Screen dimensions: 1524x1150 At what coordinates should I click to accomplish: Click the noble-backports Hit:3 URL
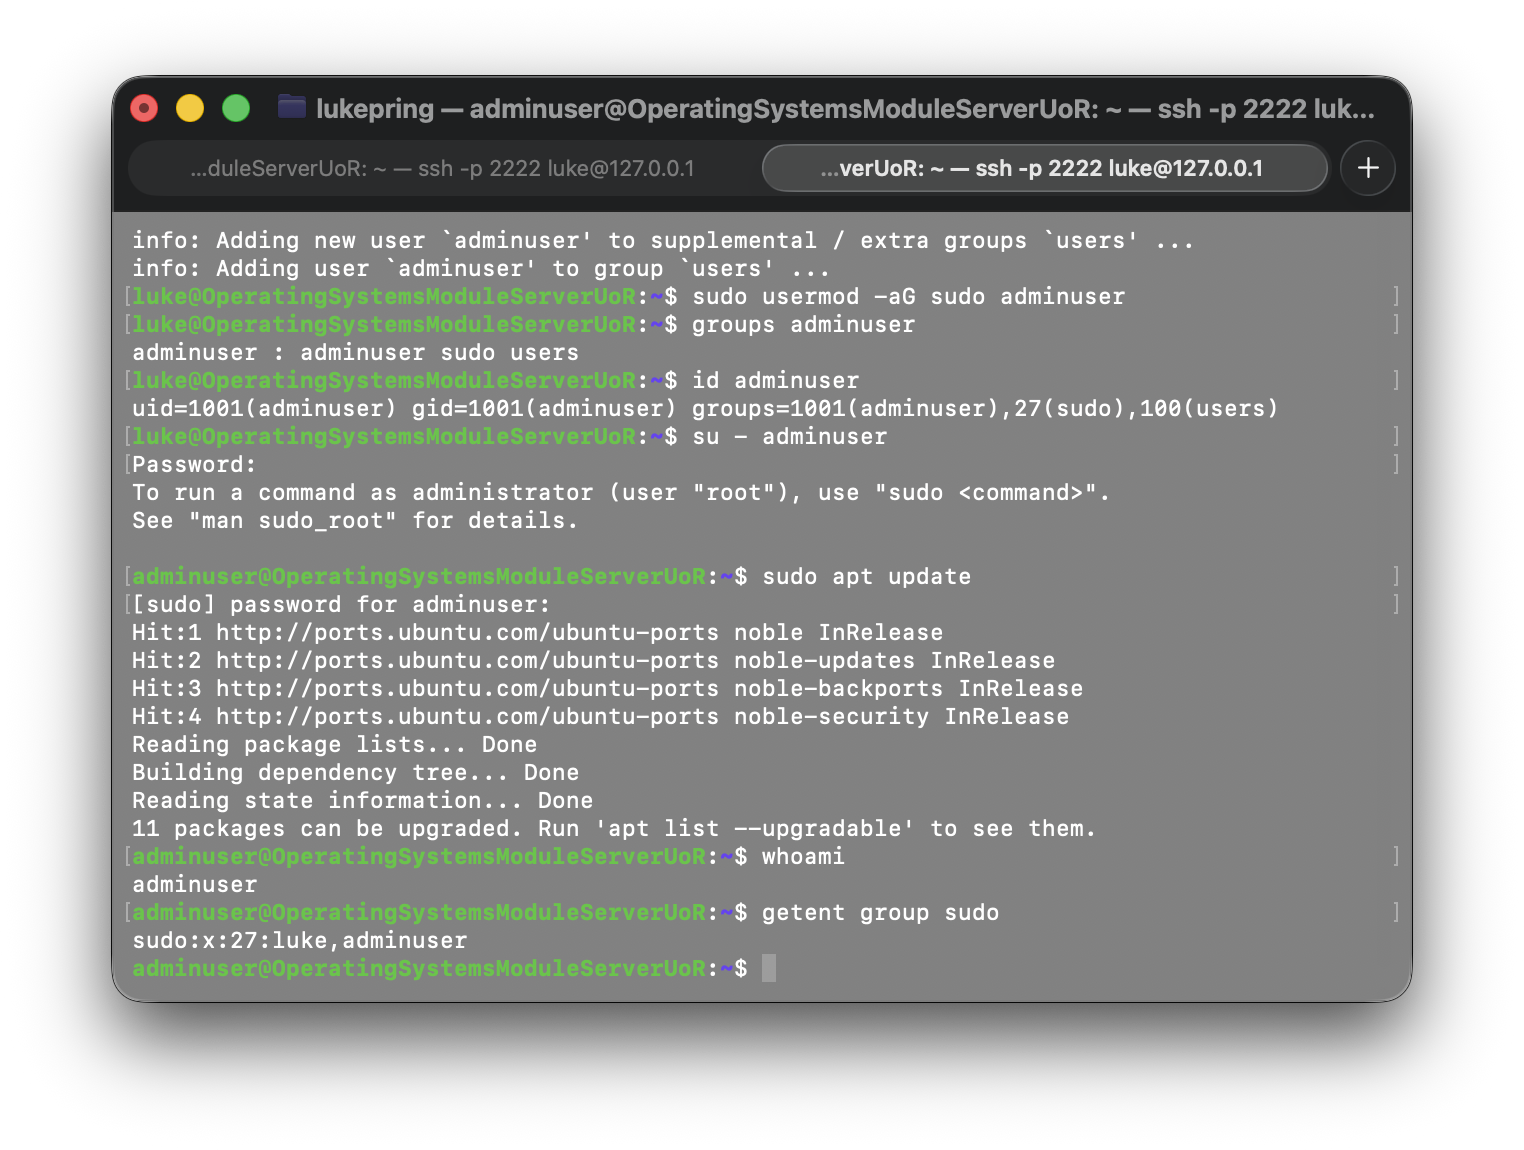point(467,689)
